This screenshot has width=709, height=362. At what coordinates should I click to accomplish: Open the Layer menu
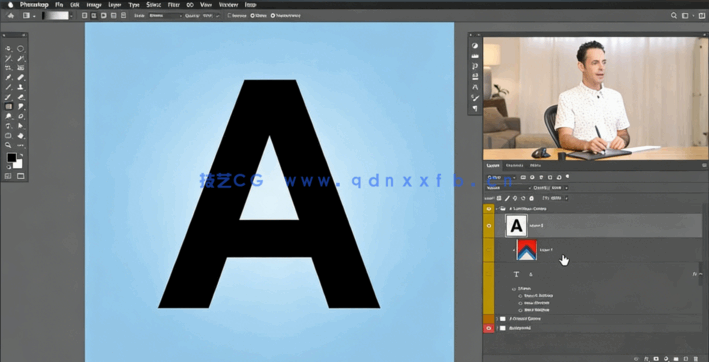[114, 5]
